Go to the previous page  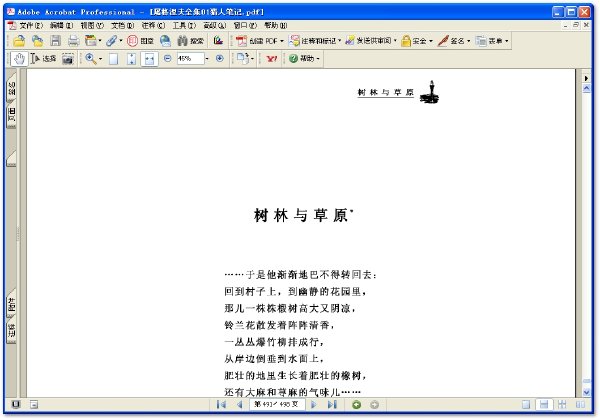click(x=240, y=404)
